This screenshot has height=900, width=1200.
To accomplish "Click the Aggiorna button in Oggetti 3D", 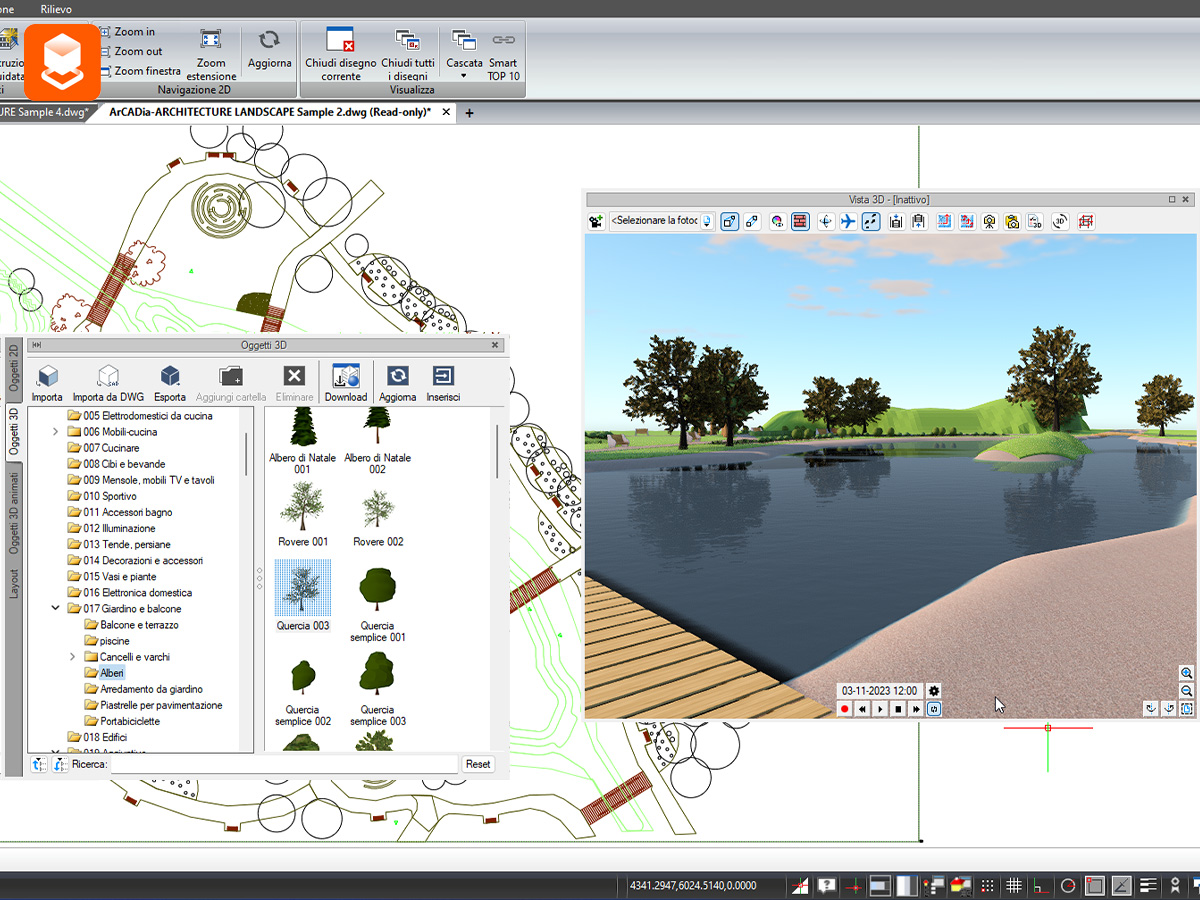I will [398, 380].
